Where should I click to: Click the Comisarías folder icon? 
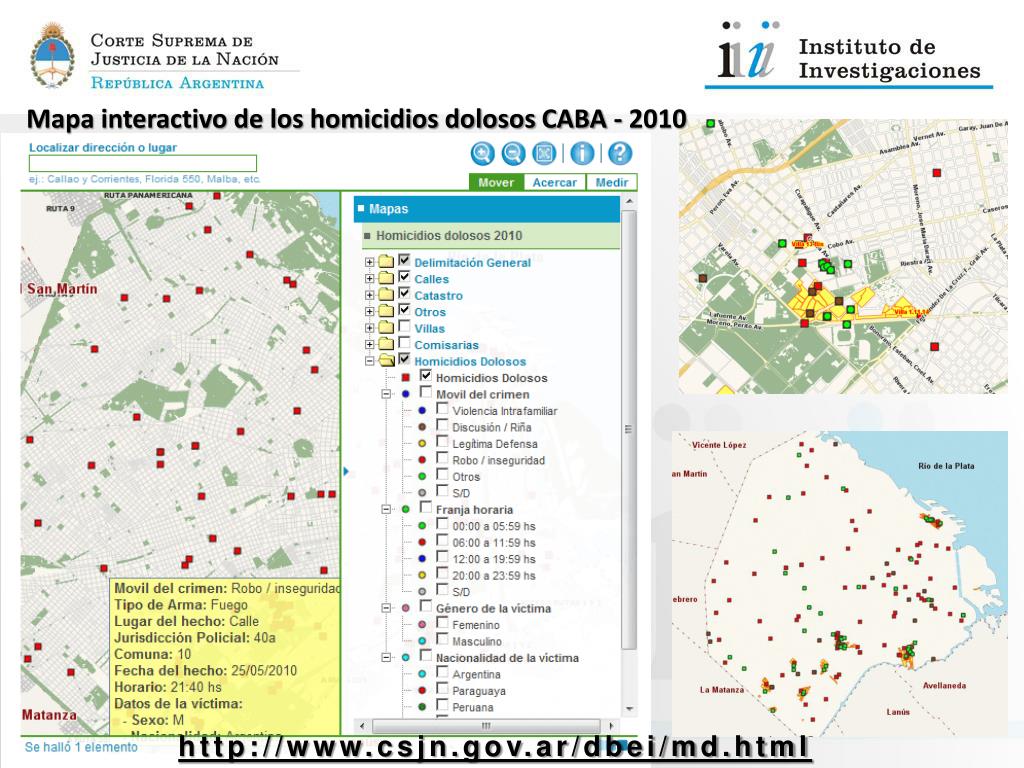(386, 344)
